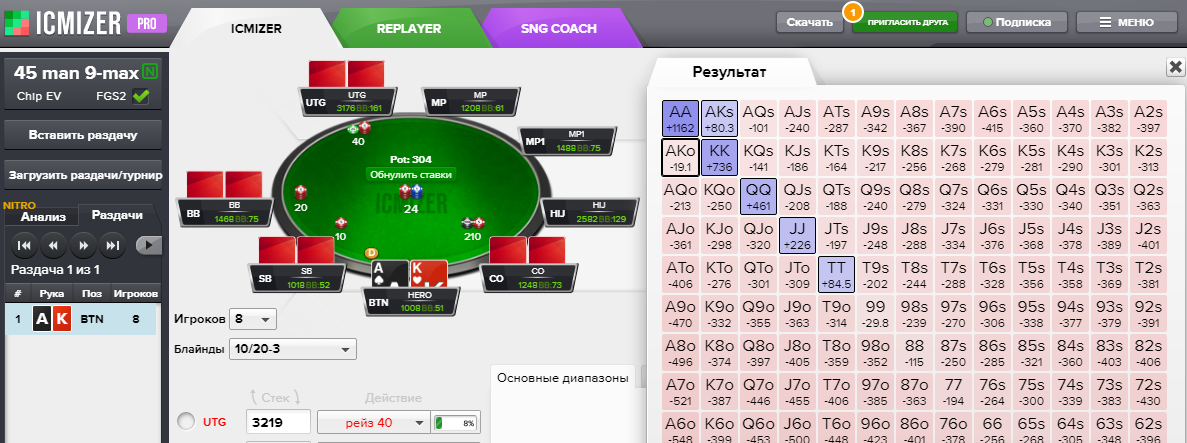Jump to the last hand in playback
The image size is (1187, 443).
click(112, 245)
